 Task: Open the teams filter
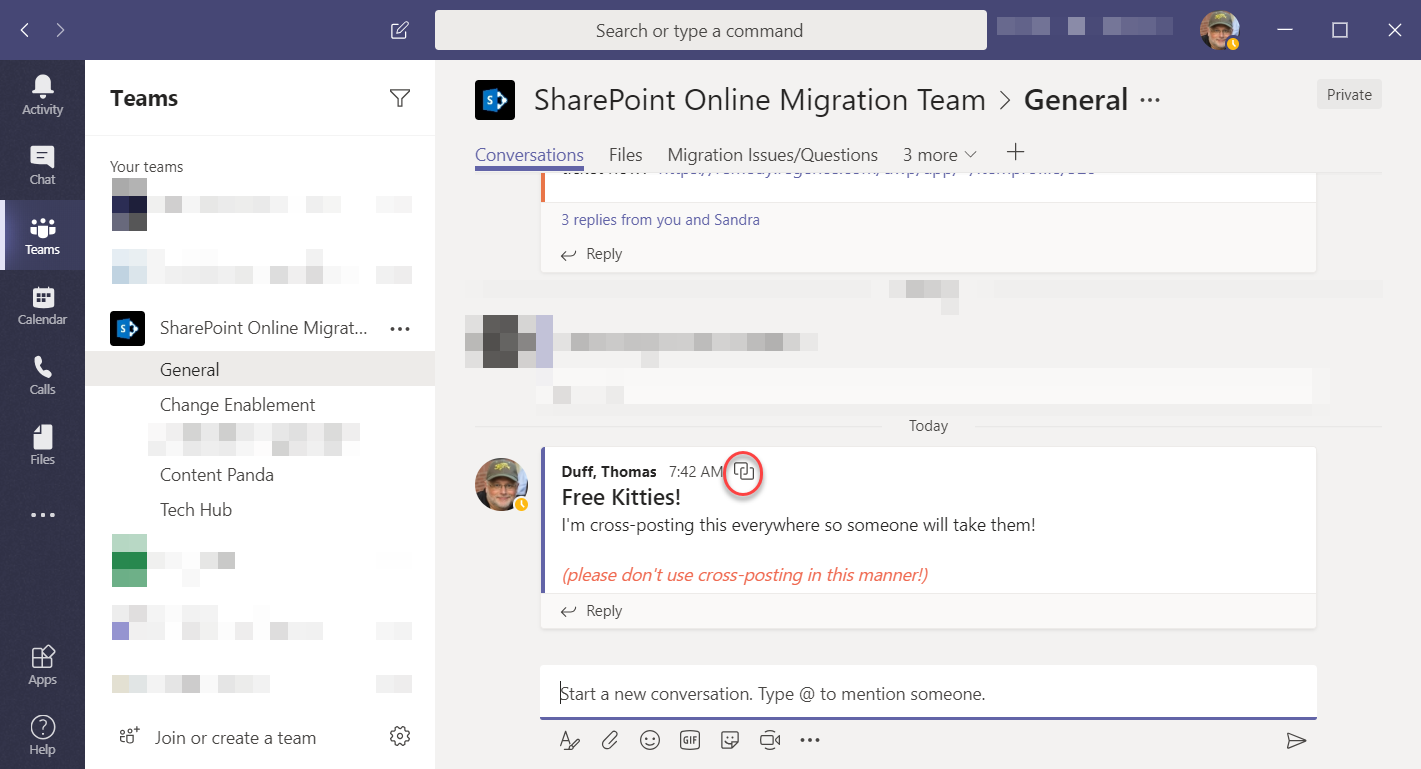tap(399, 97)
